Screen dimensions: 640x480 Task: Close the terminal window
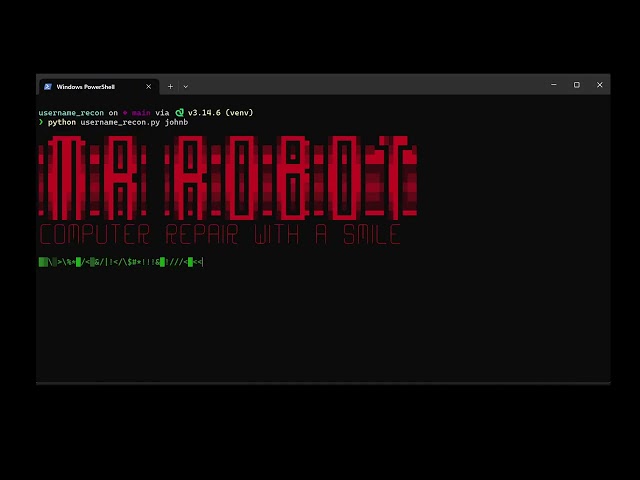pyautogui.click(x=600, y=85)
